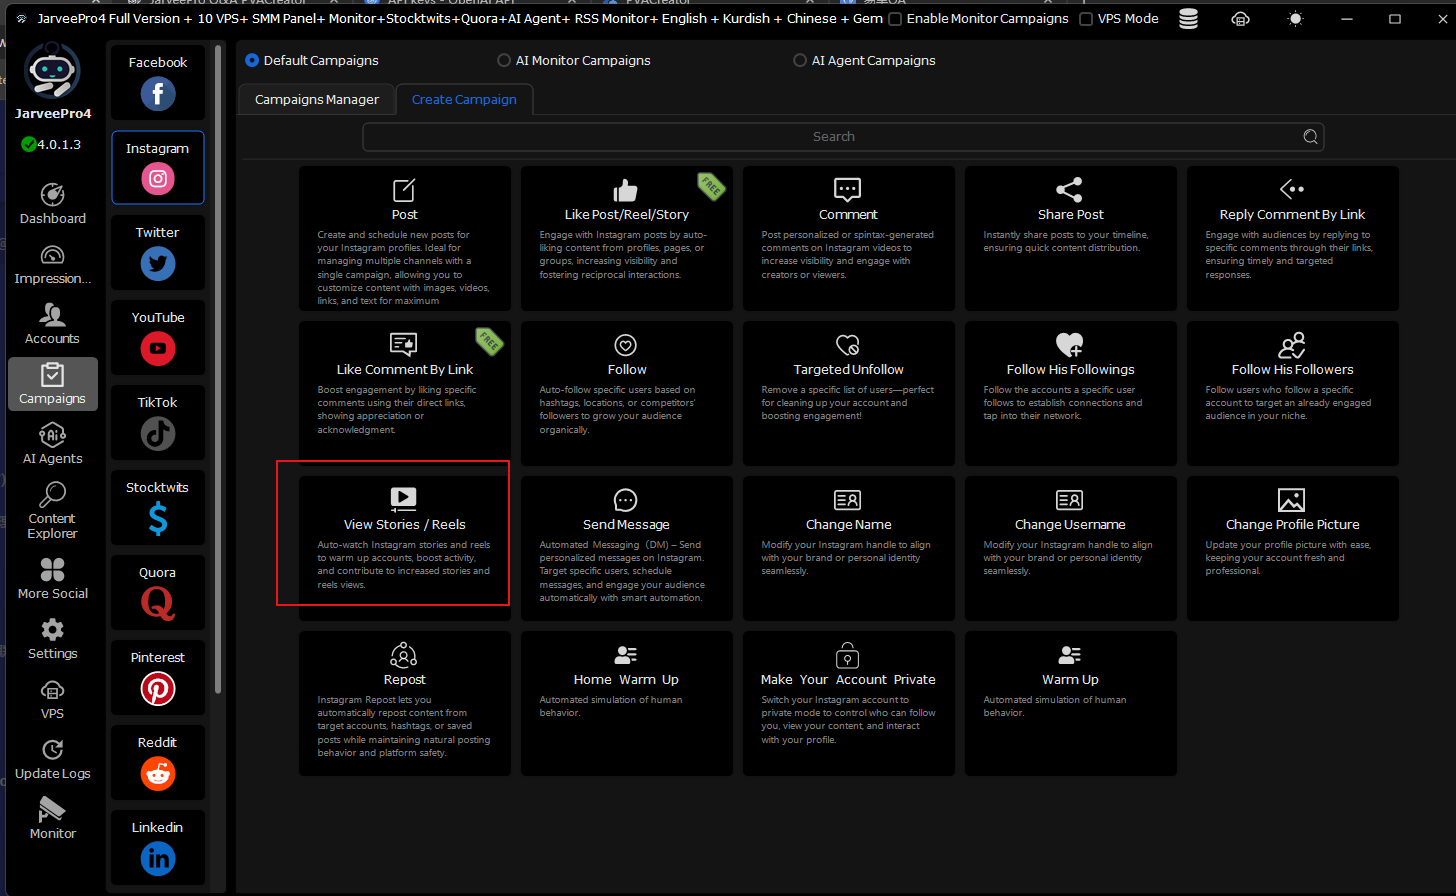Open the View Stories / Reels campaign
Viewport: 1456px width, 896px height.
pos(404,534)
